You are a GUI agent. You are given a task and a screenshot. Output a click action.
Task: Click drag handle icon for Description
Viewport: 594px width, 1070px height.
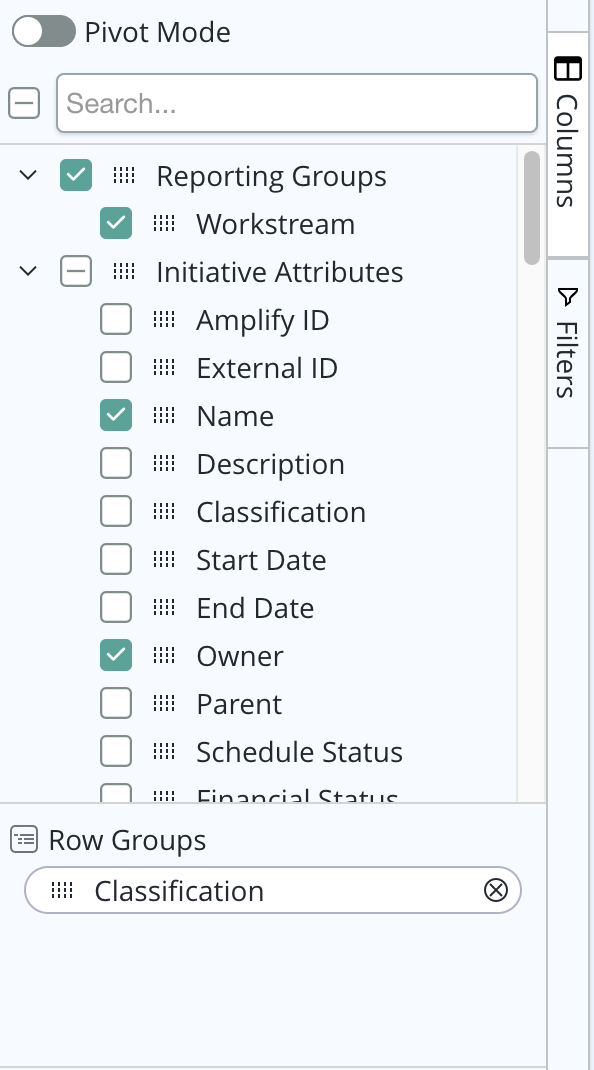[x=164, y=464]
